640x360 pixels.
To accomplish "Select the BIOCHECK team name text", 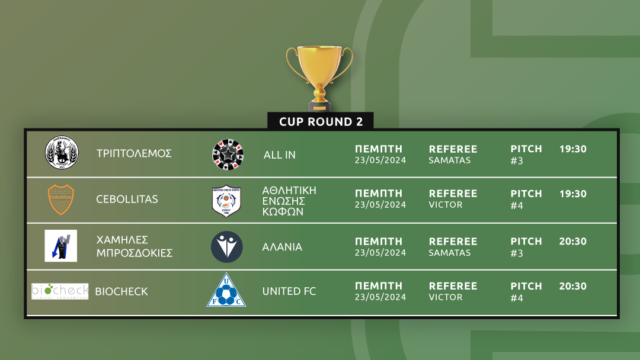I will point(122,291).
